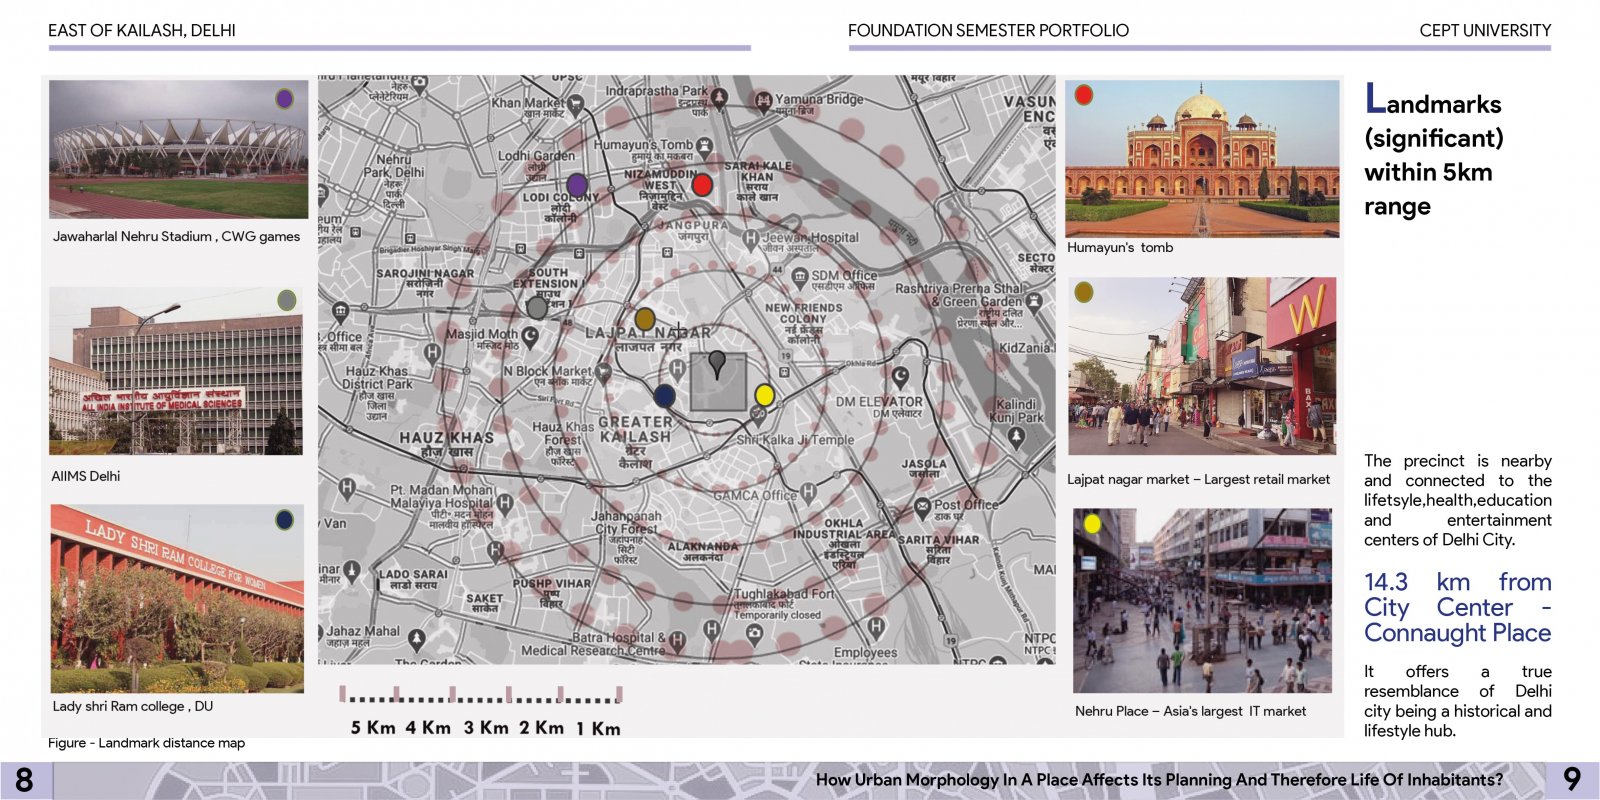This screenshot has width=1600, height=800.
Task: Click 'OKHLA INDUSTRIAL AREA' map label
Action: (x=844, y=529)
